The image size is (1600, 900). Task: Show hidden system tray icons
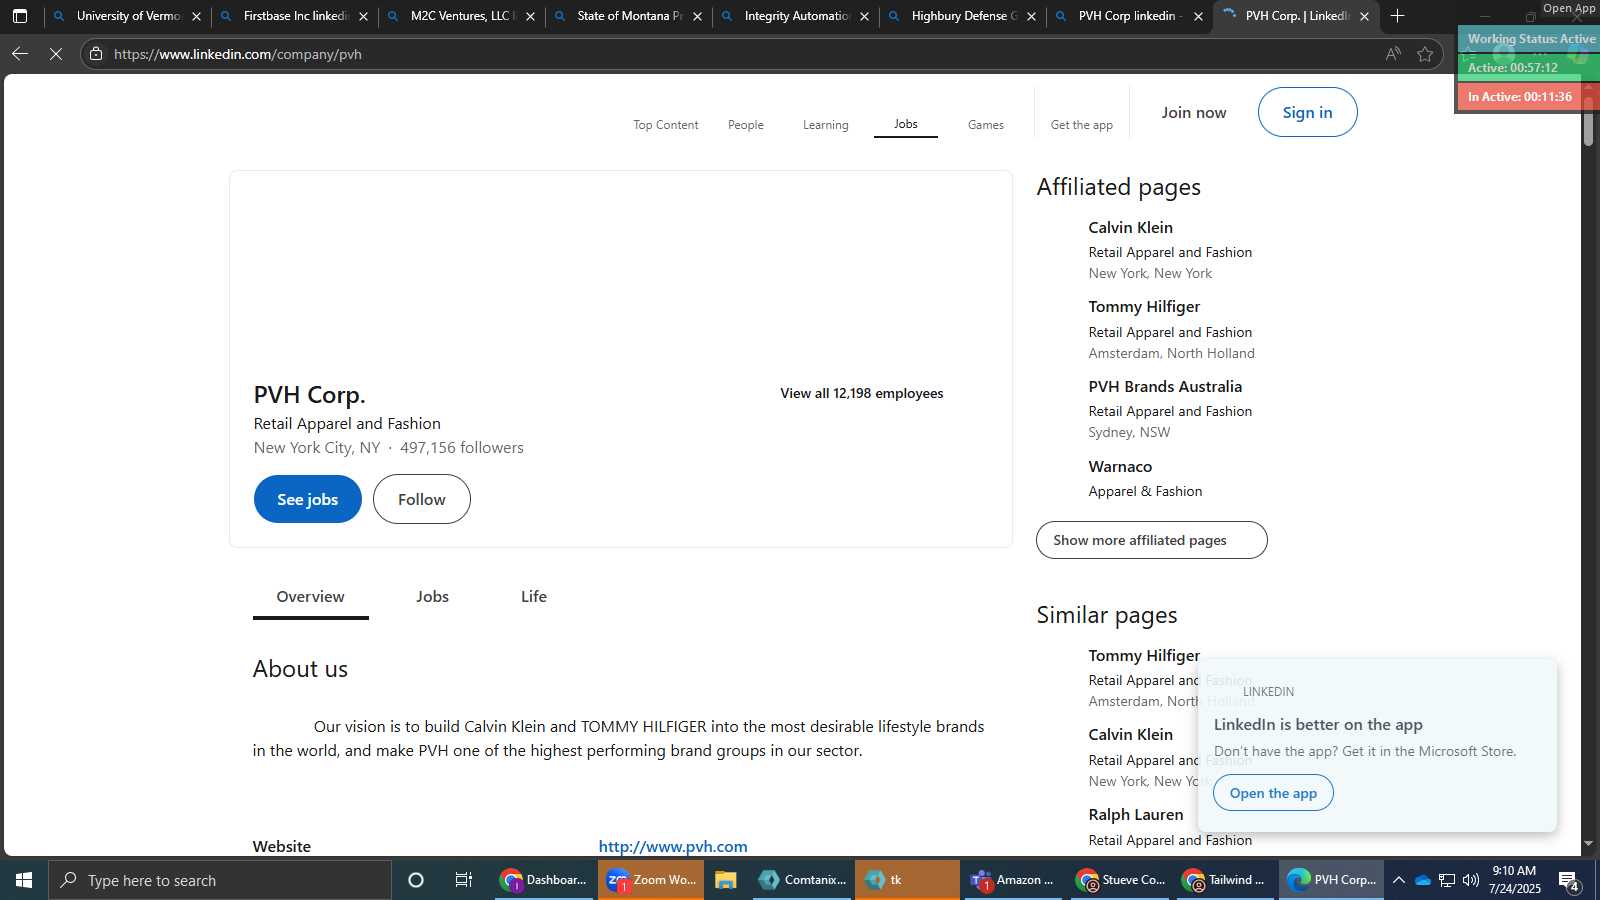(1399, 880)
